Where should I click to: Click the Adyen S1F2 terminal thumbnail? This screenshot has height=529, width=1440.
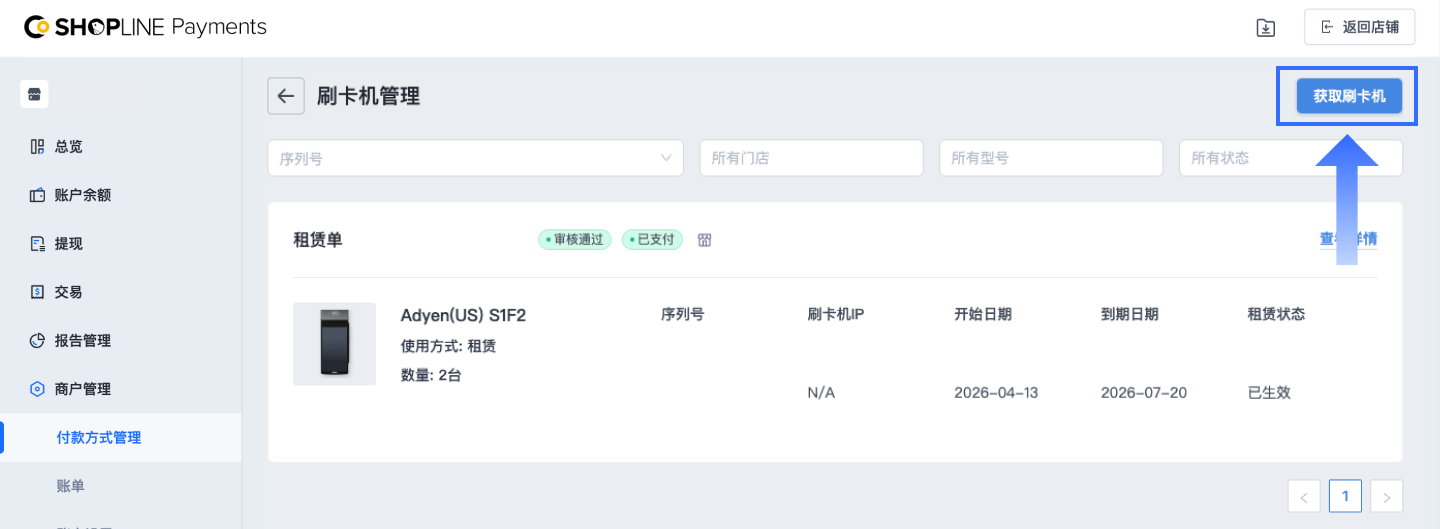pyautogui.click(x=334, y=344)
